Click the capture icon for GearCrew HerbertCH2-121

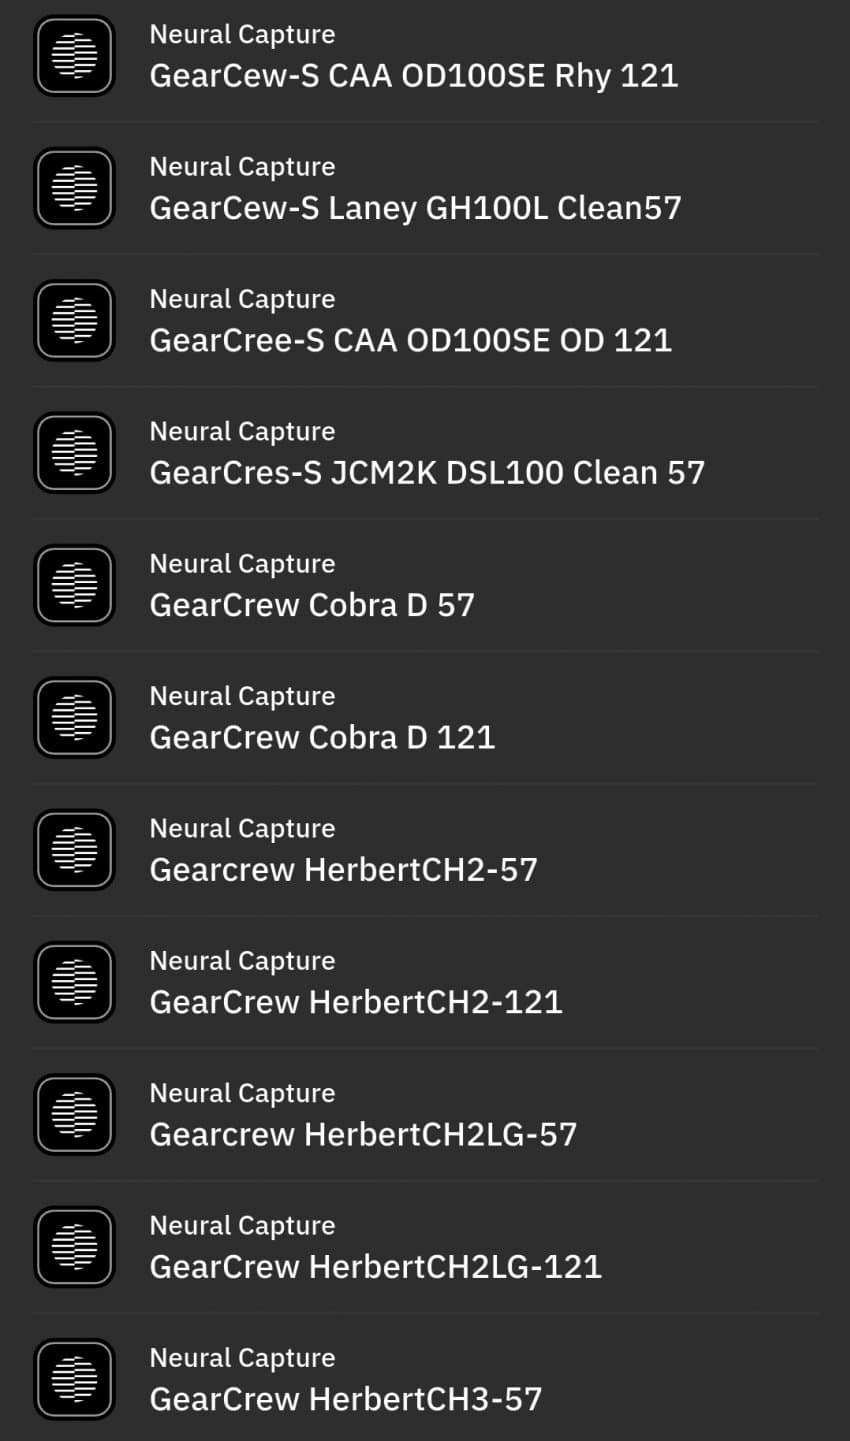pos(75,982)
